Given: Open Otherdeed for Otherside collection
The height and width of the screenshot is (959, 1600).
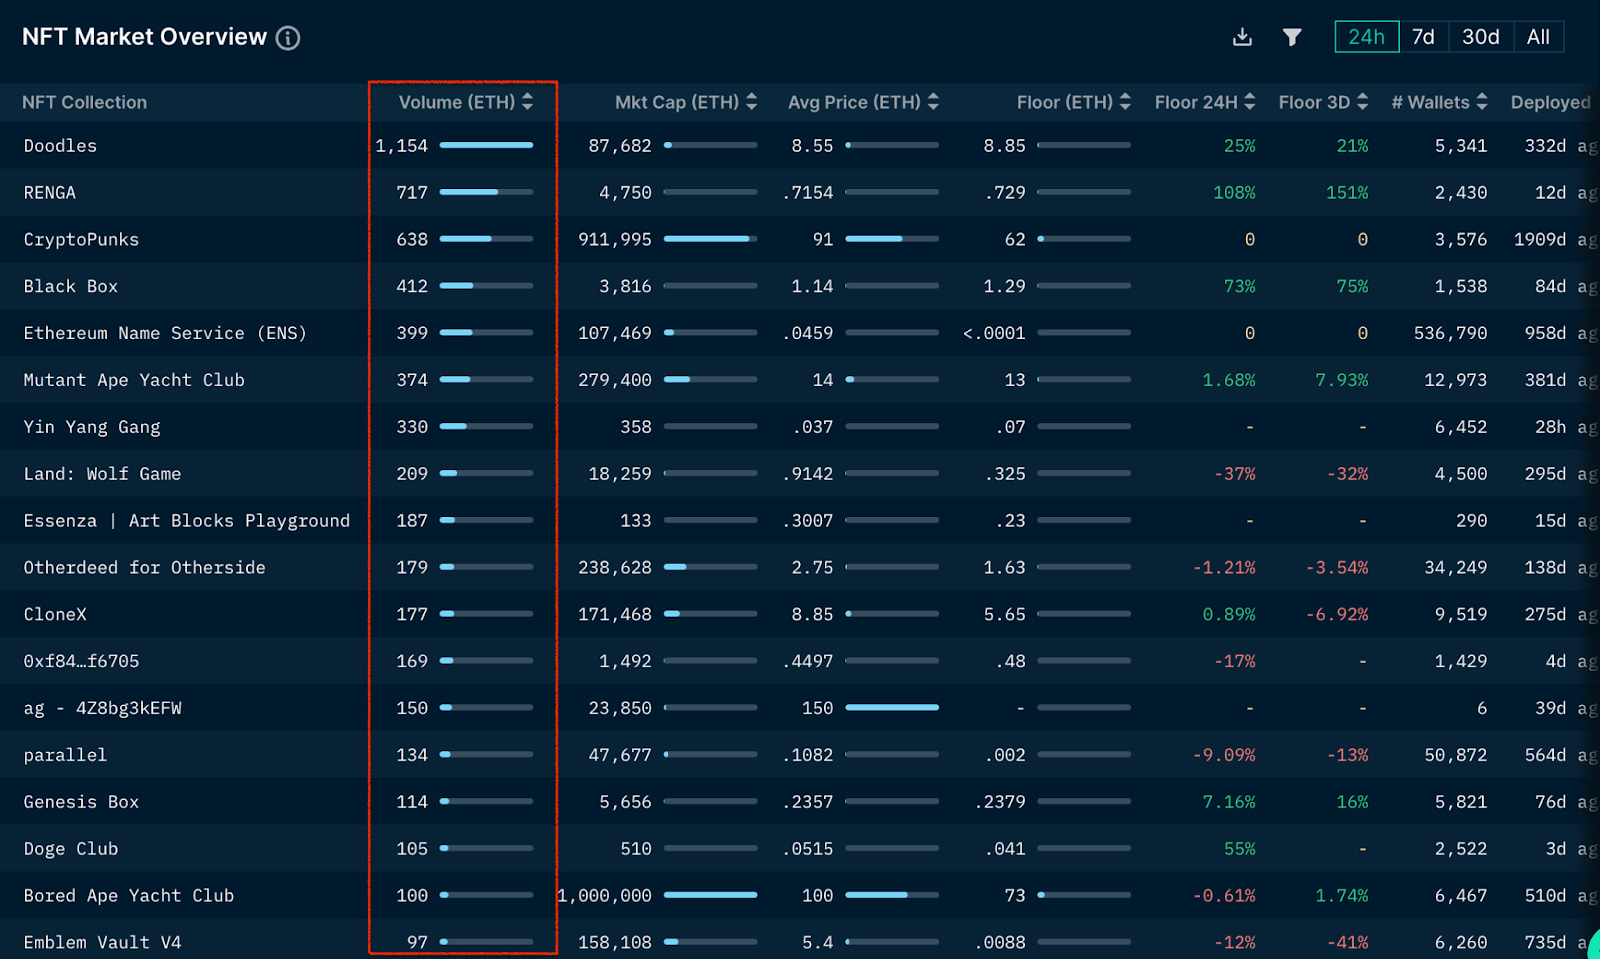Looking at the screenshot, I should 144,568.
